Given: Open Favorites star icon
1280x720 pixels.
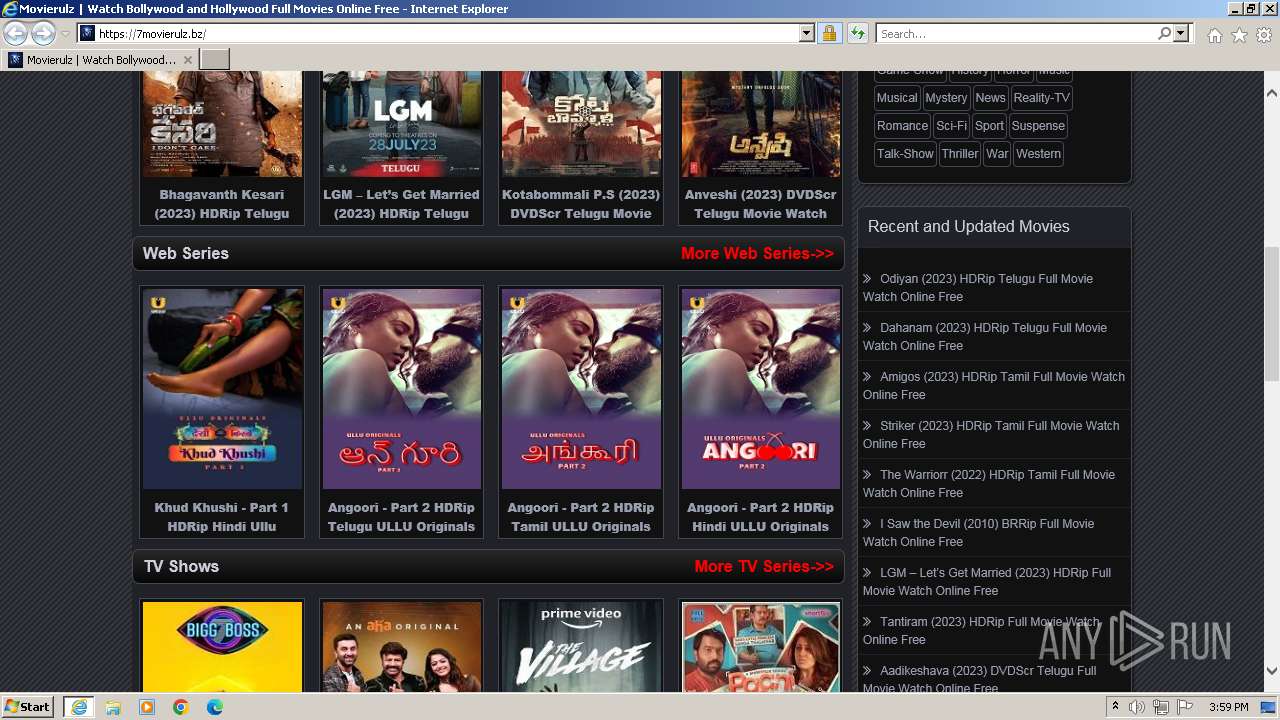Looking at the screenshot, I should (1239, 35).
